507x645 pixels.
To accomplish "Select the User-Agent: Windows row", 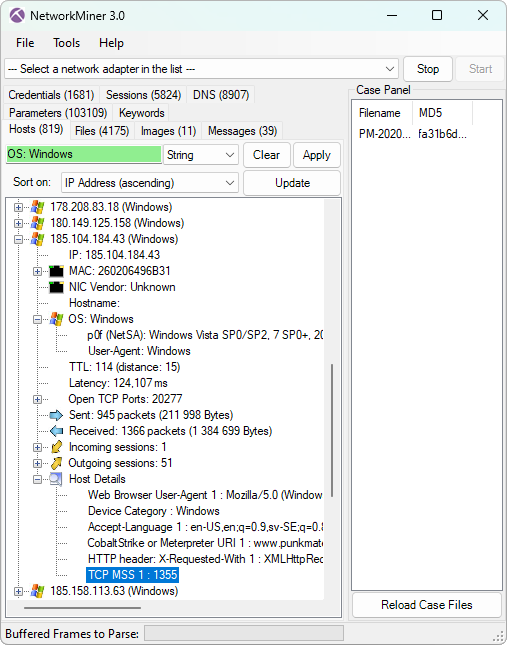I will 139,351.
